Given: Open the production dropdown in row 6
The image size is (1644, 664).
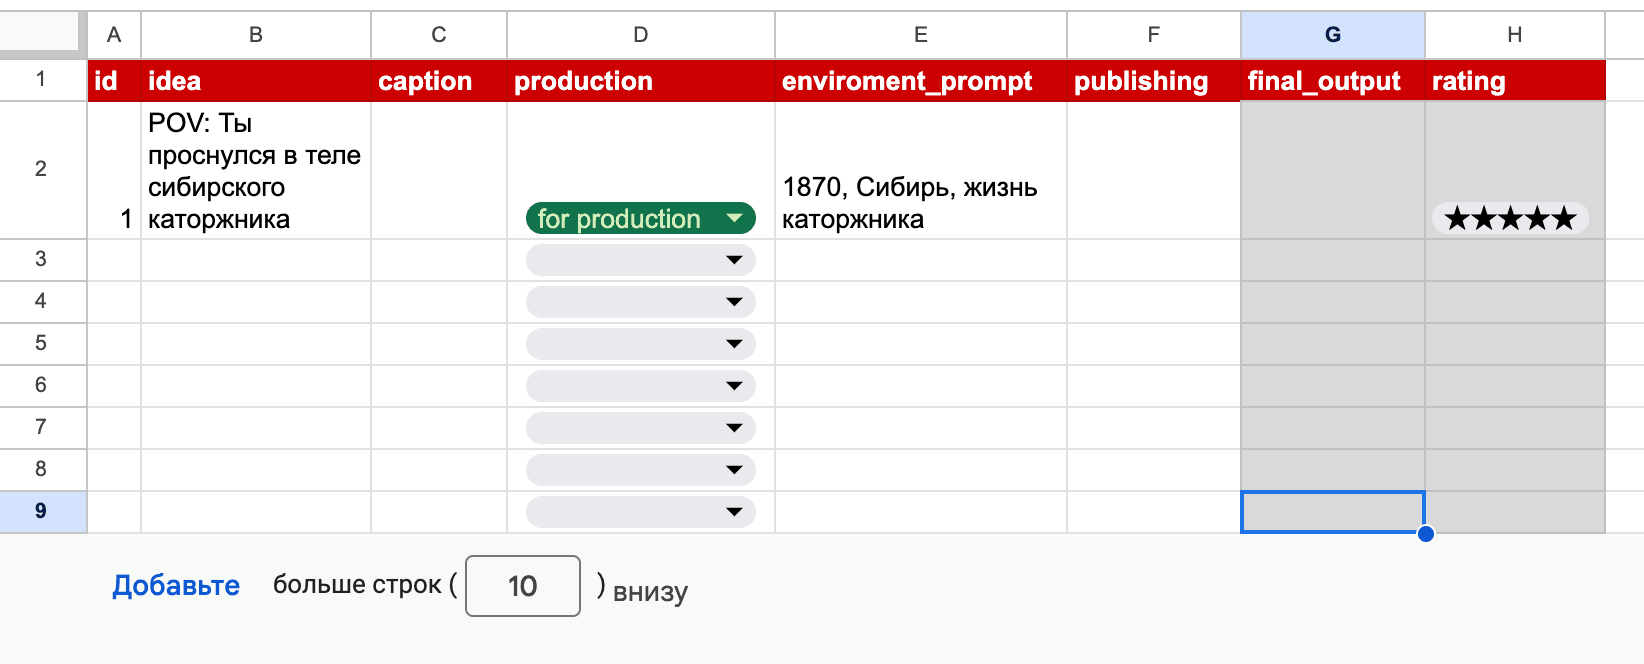Looking at the screenshot, I should [x=640, y=386].
